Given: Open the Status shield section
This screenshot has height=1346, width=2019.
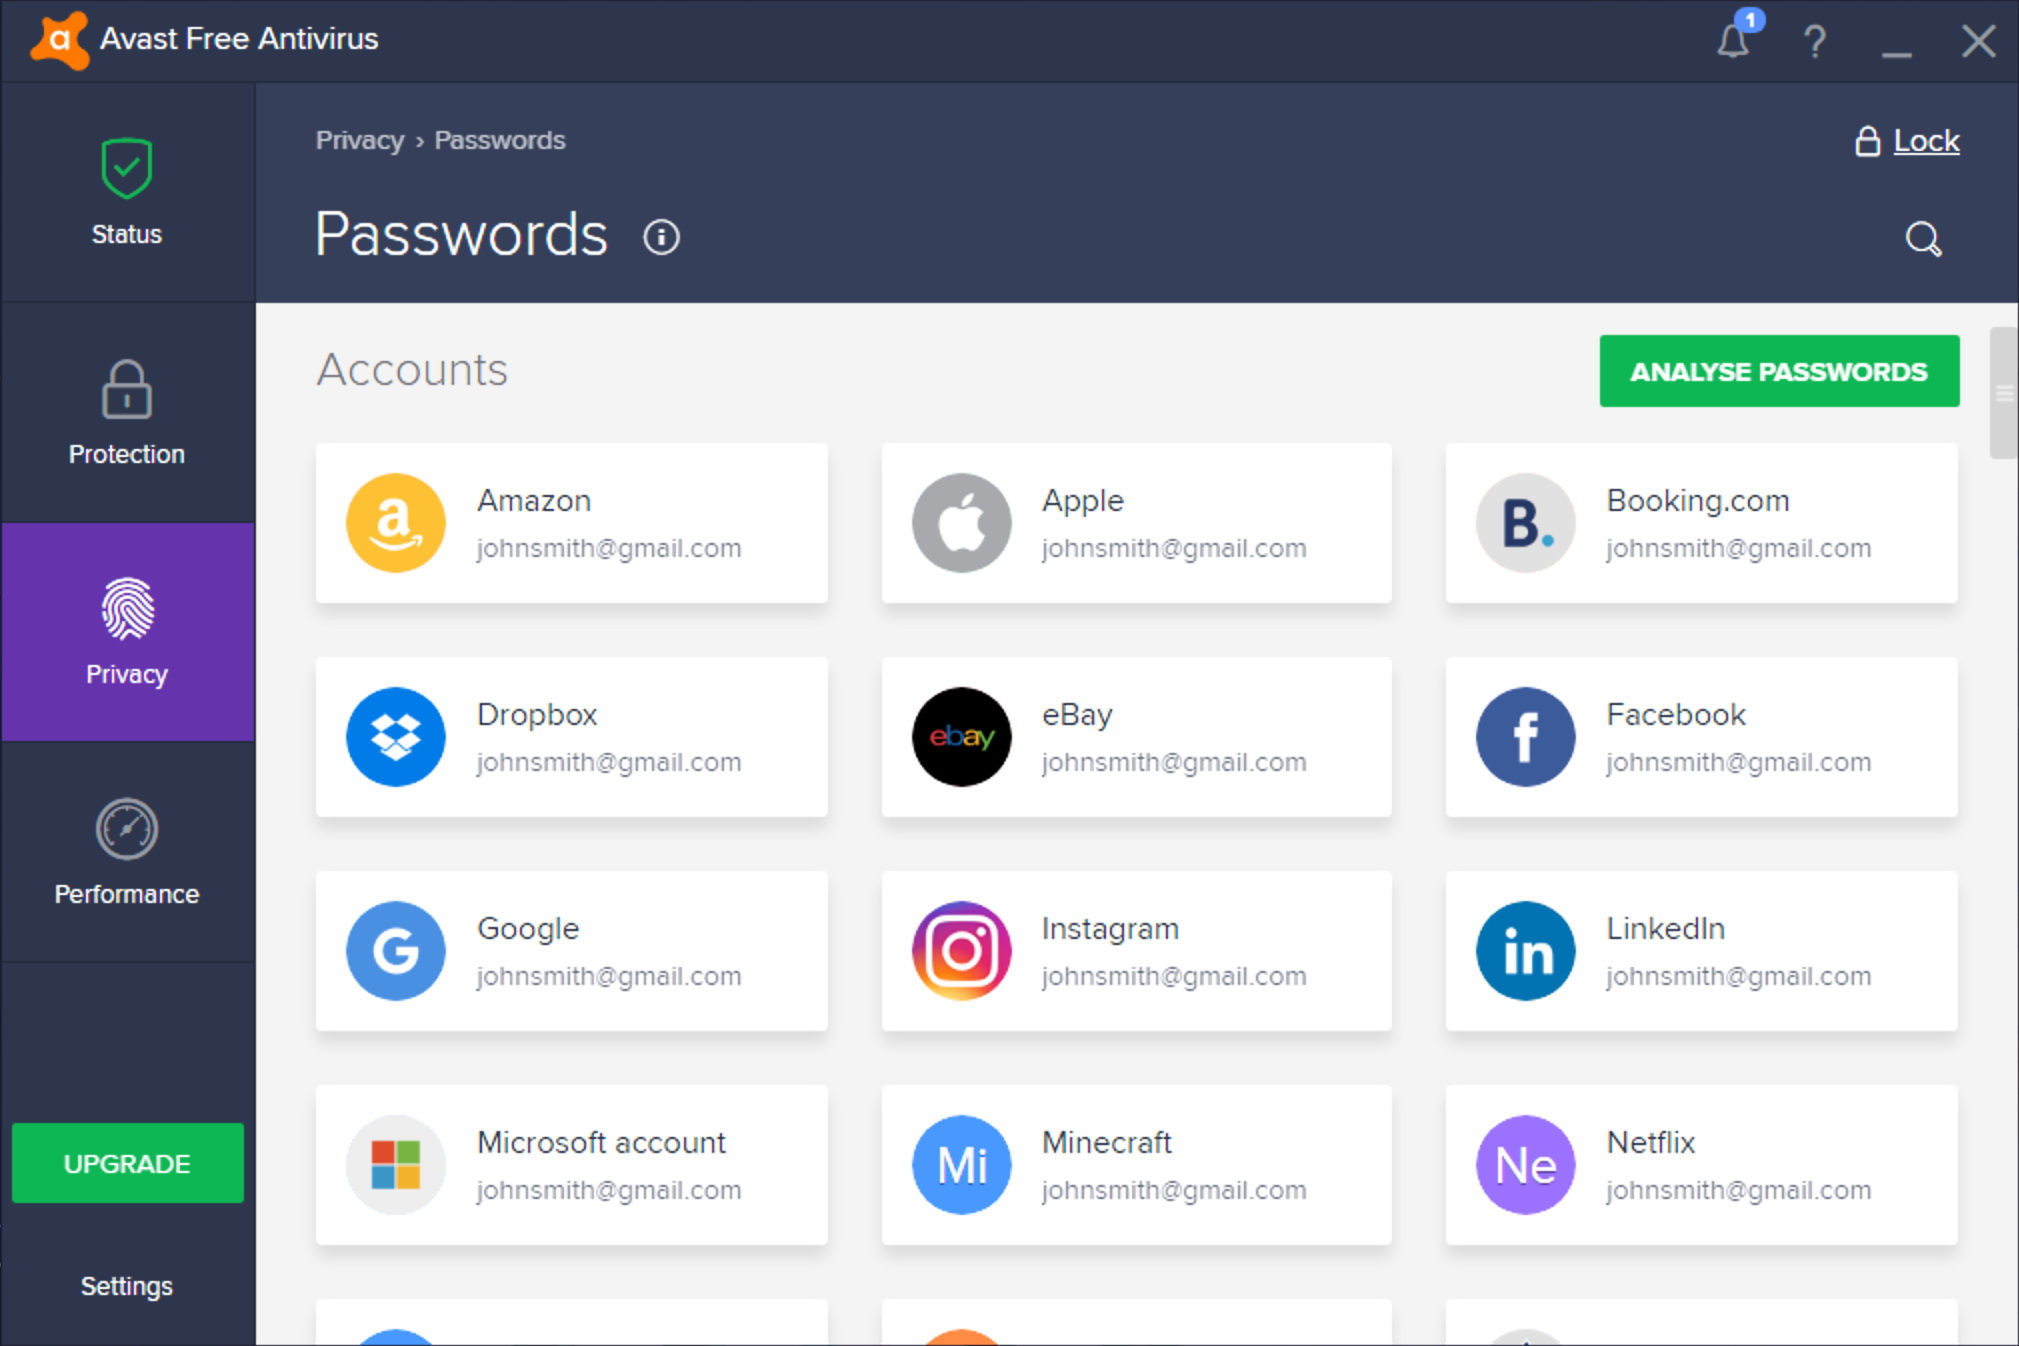Looking at the screenshot, I should tap(127, 192).
